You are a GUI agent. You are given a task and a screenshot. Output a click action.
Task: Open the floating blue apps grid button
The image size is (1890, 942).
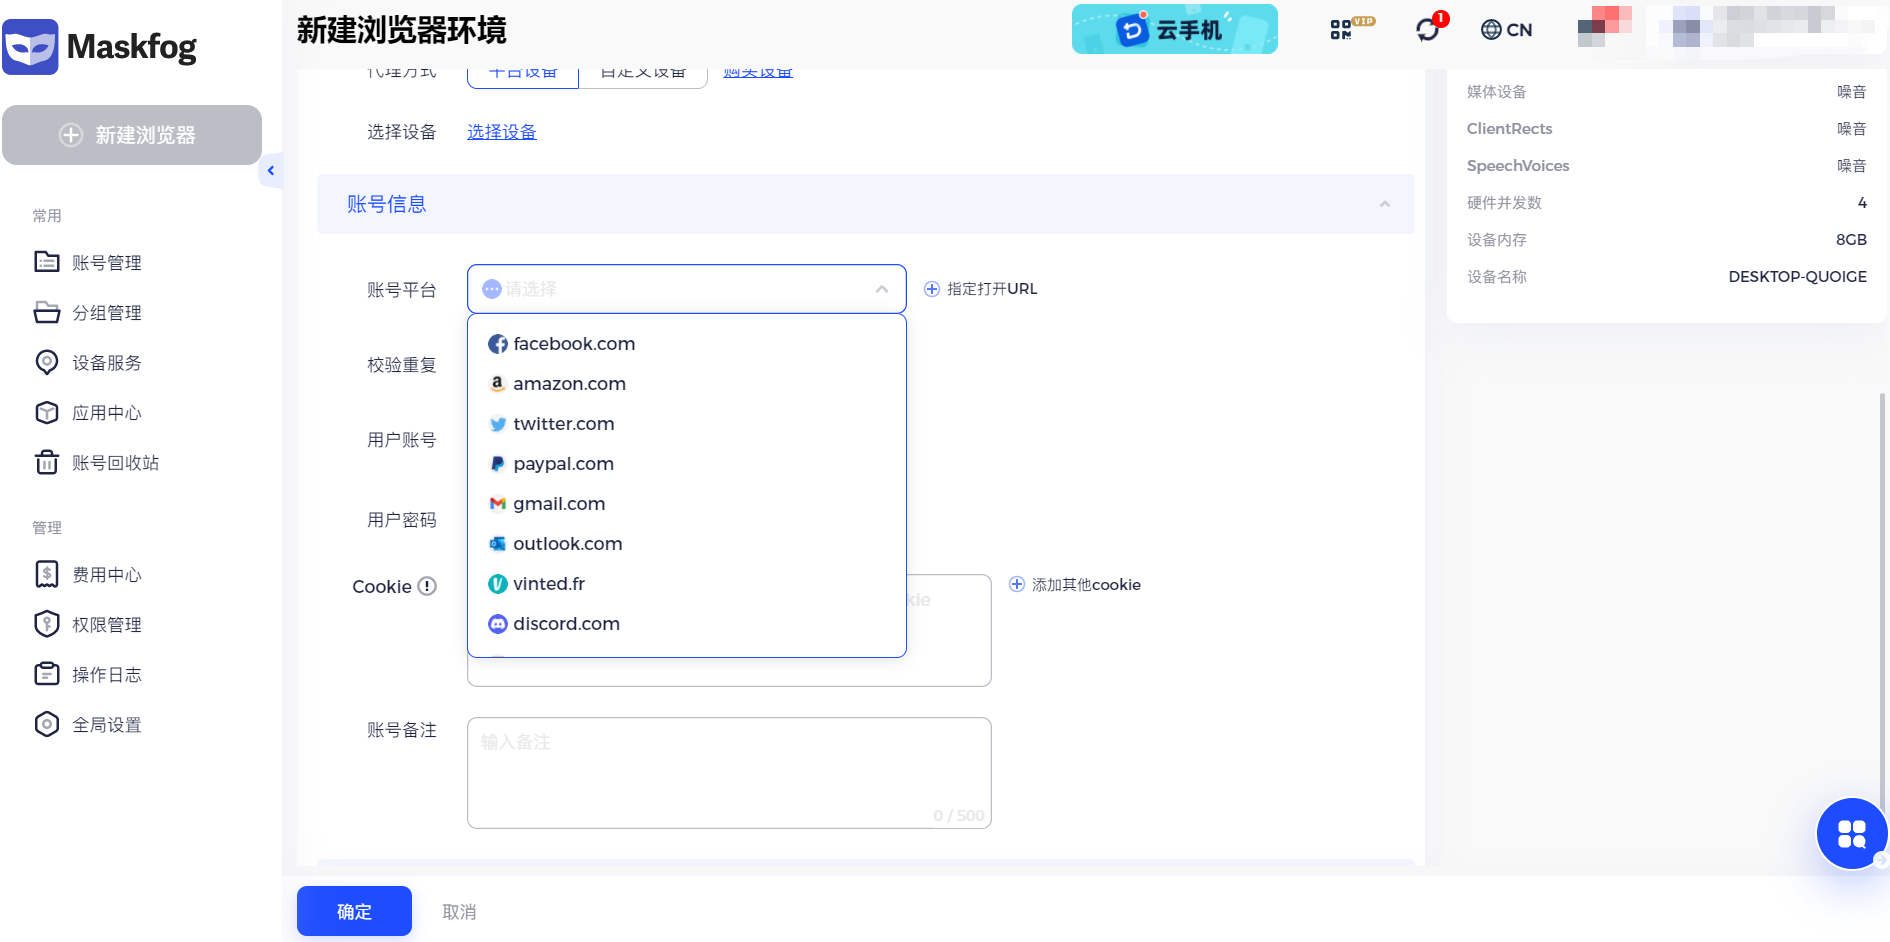tap(1852, 834)
